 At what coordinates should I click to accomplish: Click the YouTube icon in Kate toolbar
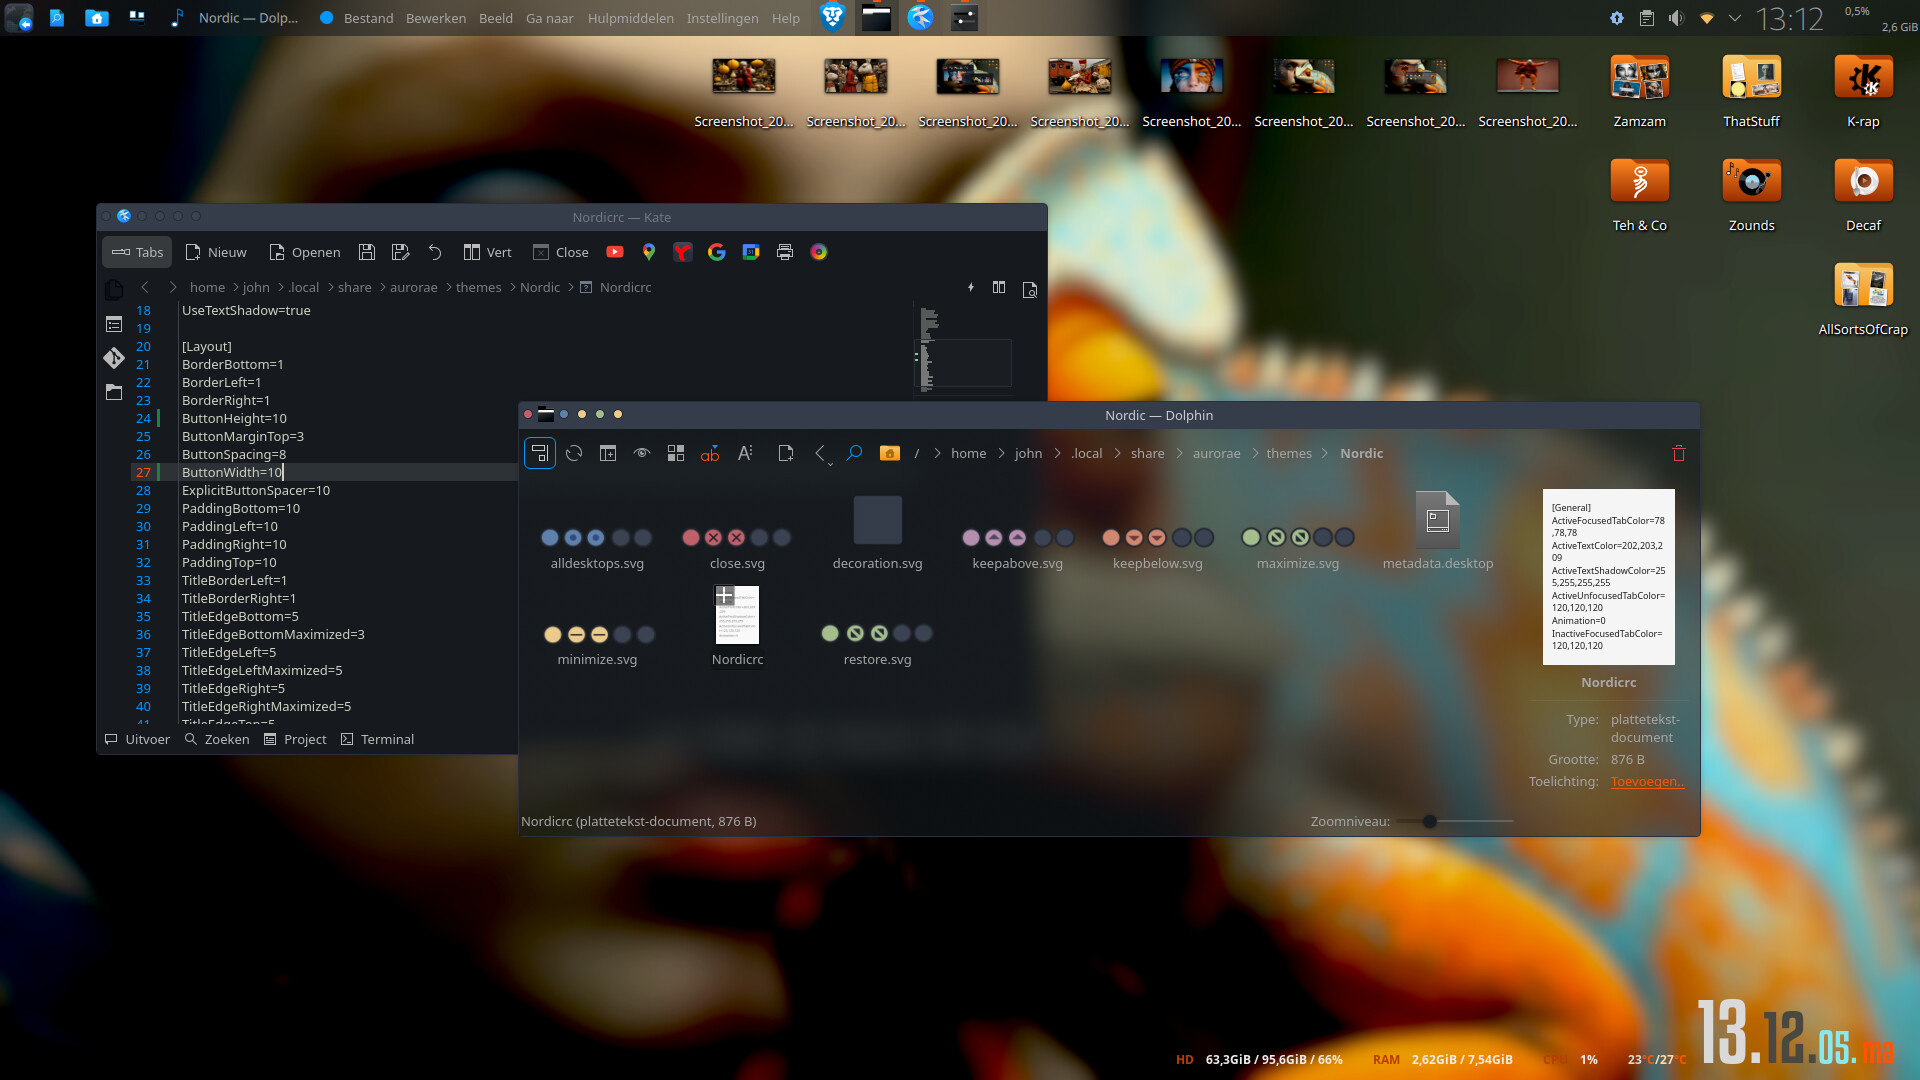(615, 252)
